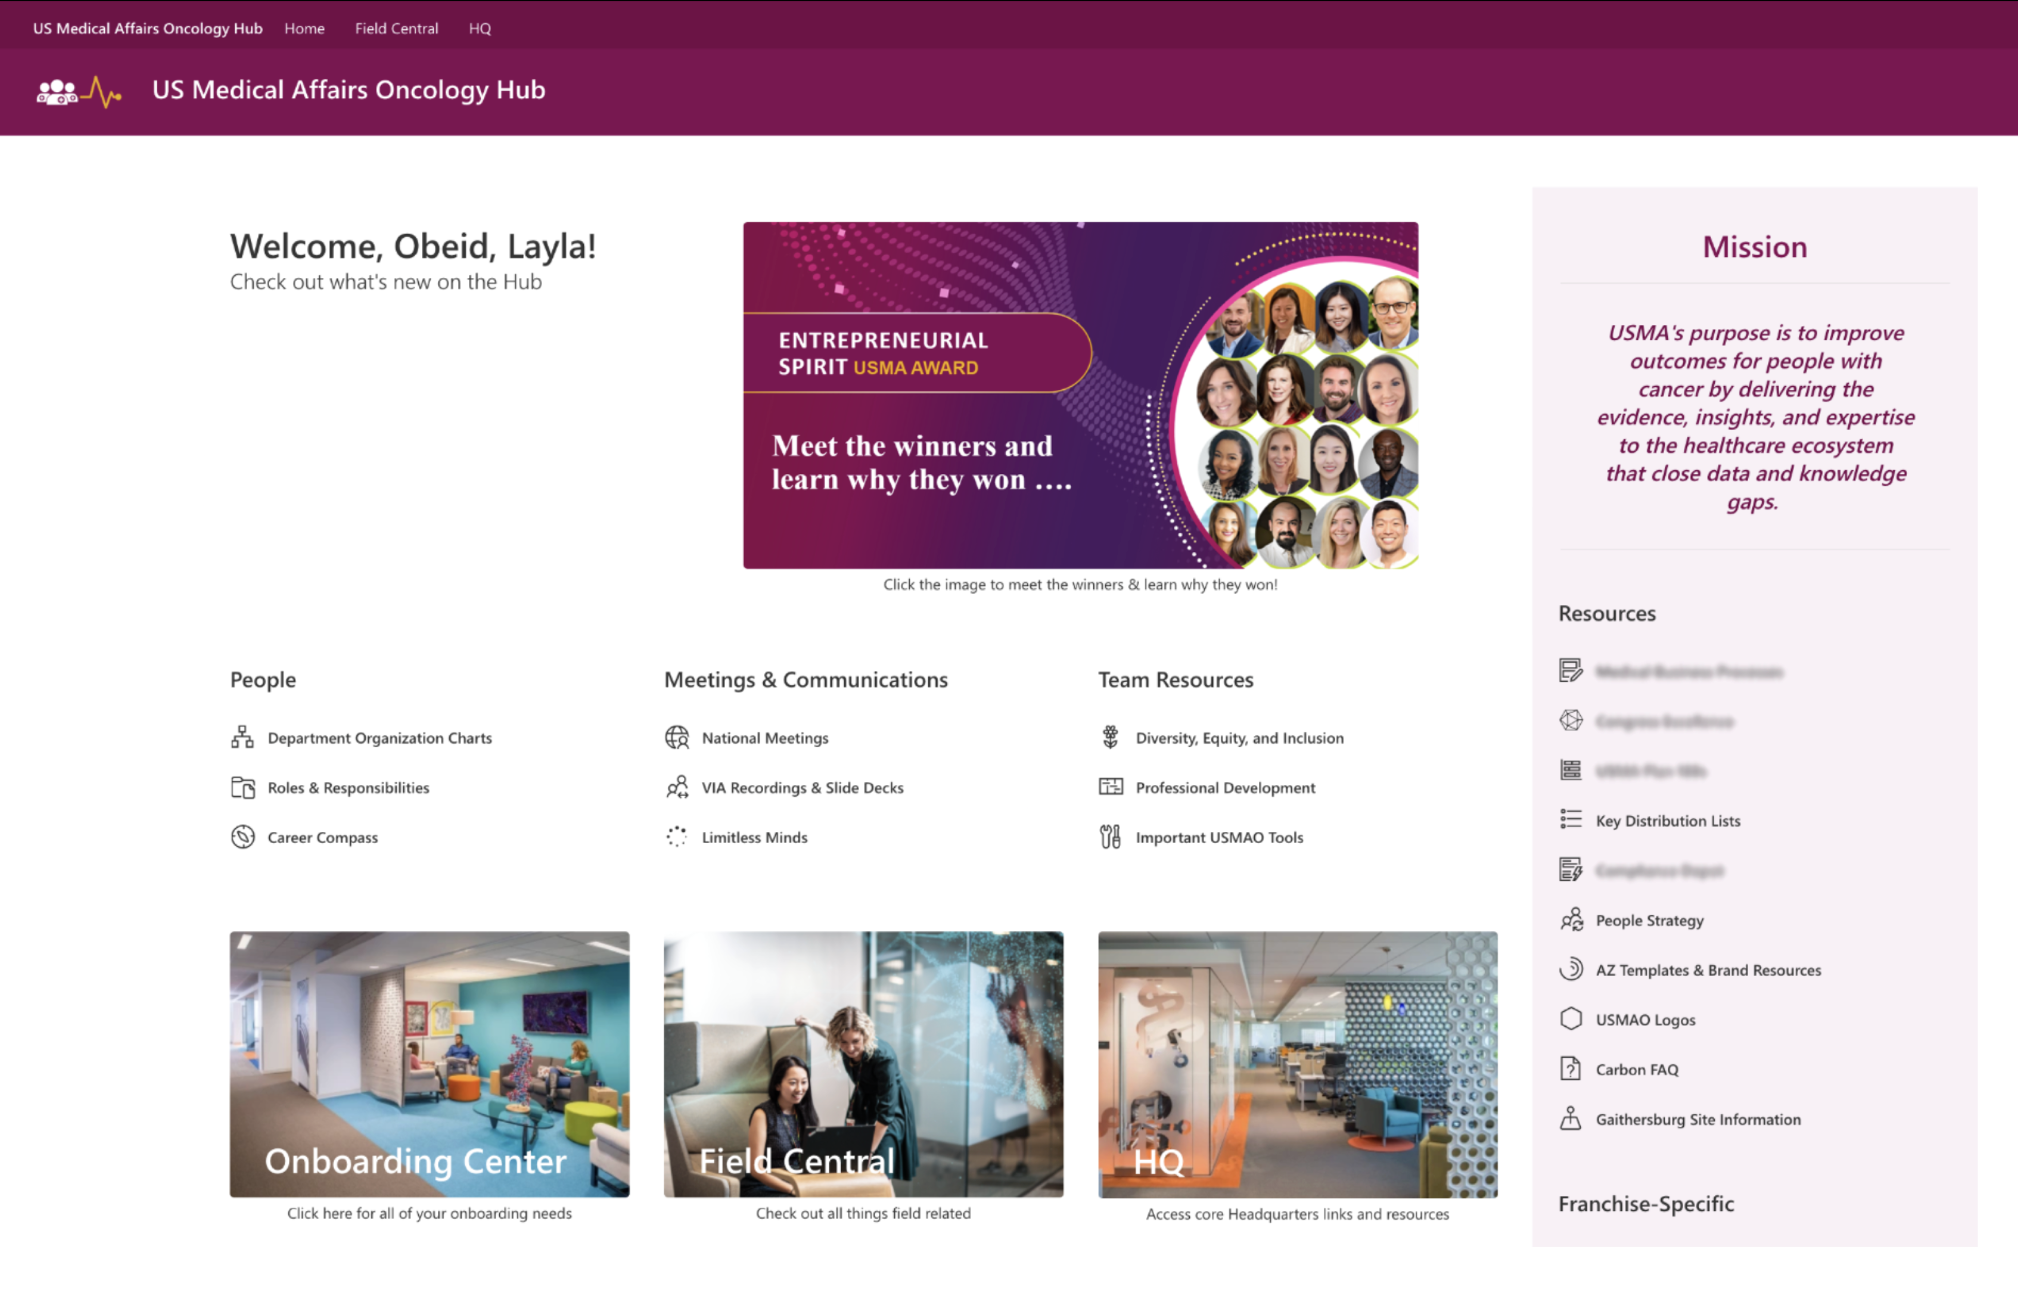This screenshot has height=1306, width=2018.
Task: Click the Career Compass icon
Action: click(x=242, y=837)
